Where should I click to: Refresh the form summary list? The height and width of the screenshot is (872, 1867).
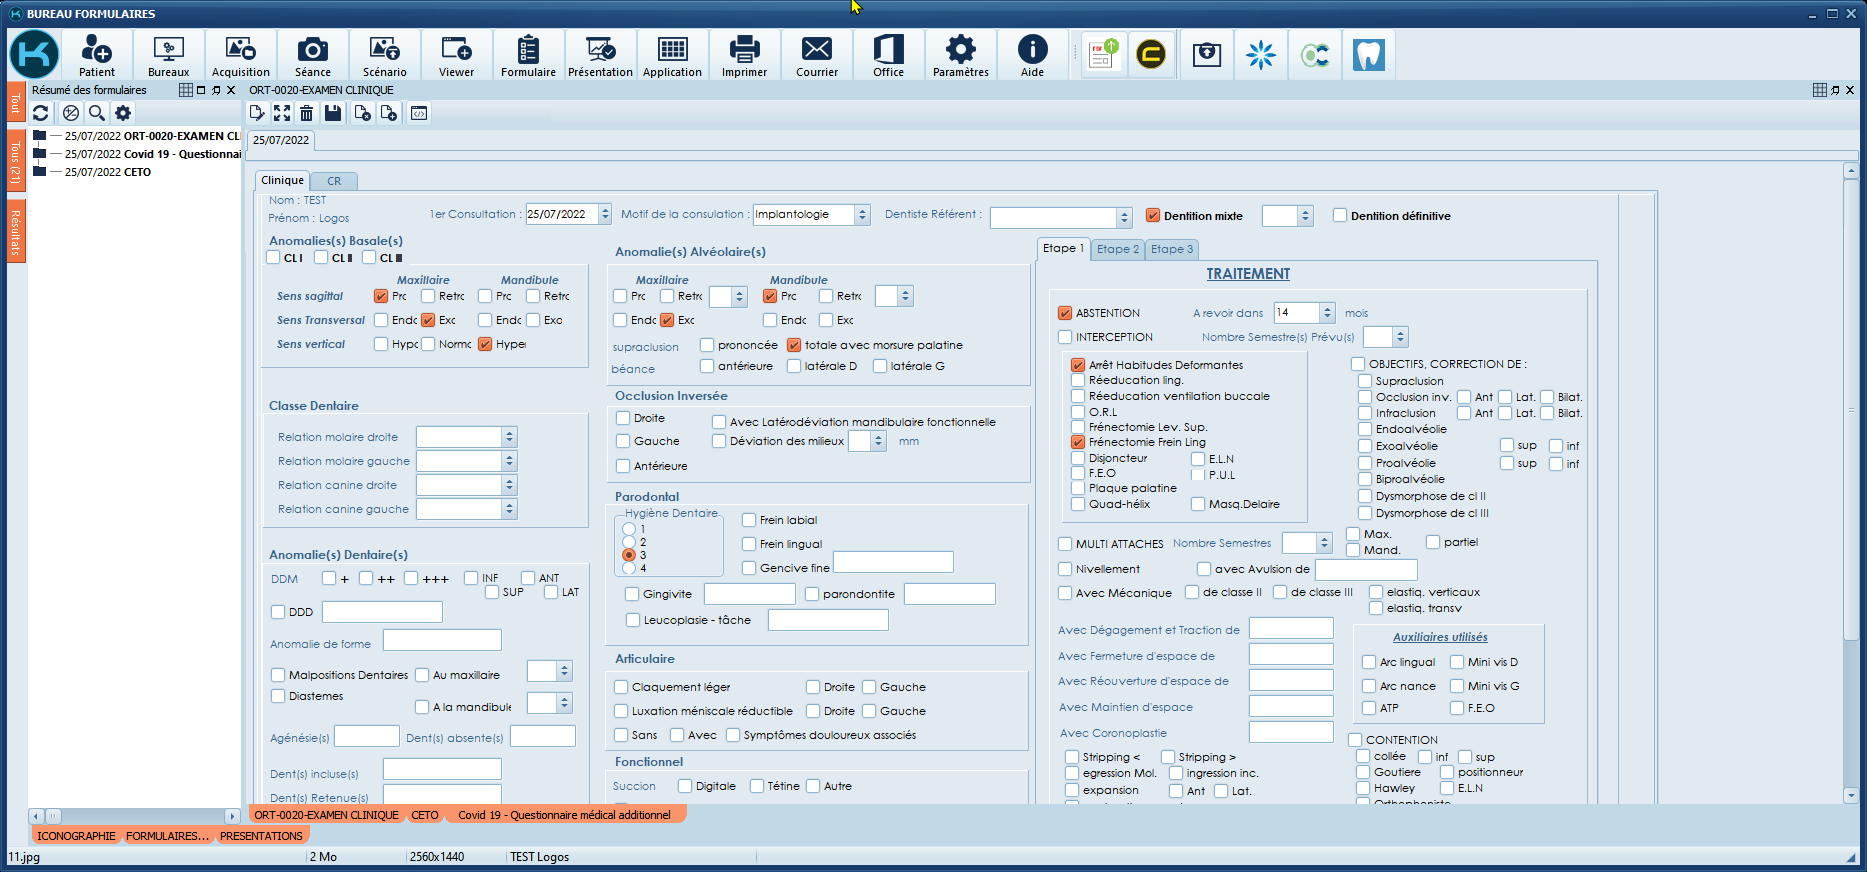(x=41, y=113)
